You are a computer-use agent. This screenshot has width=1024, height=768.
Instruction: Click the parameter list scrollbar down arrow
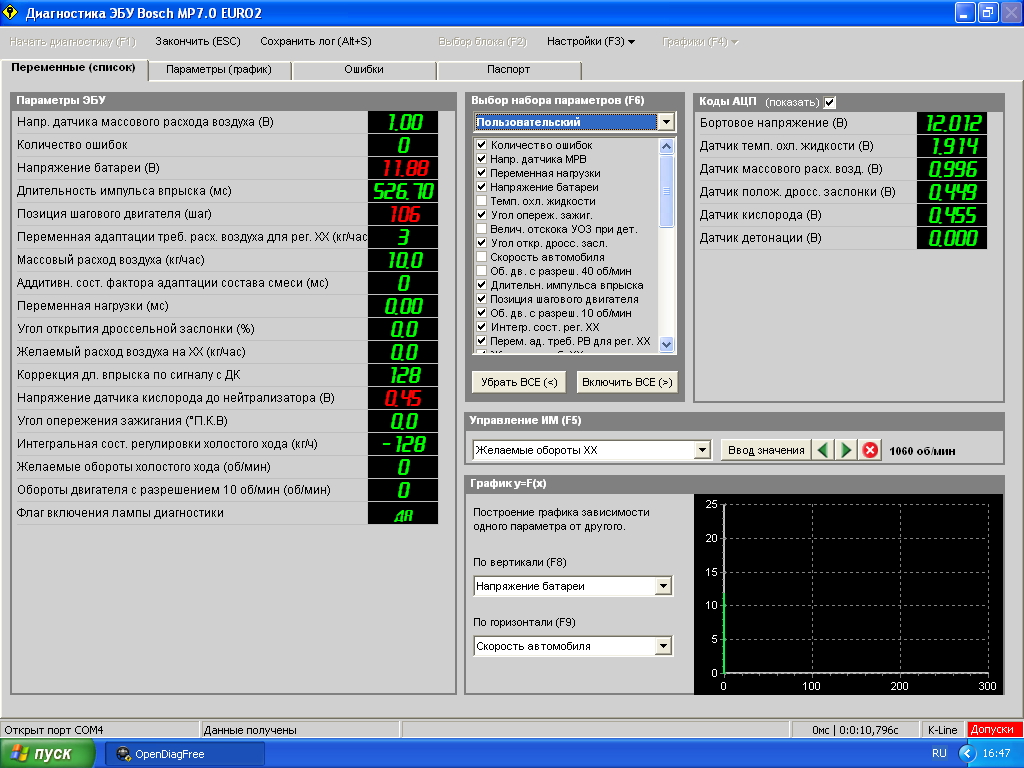tap(666, 344)
